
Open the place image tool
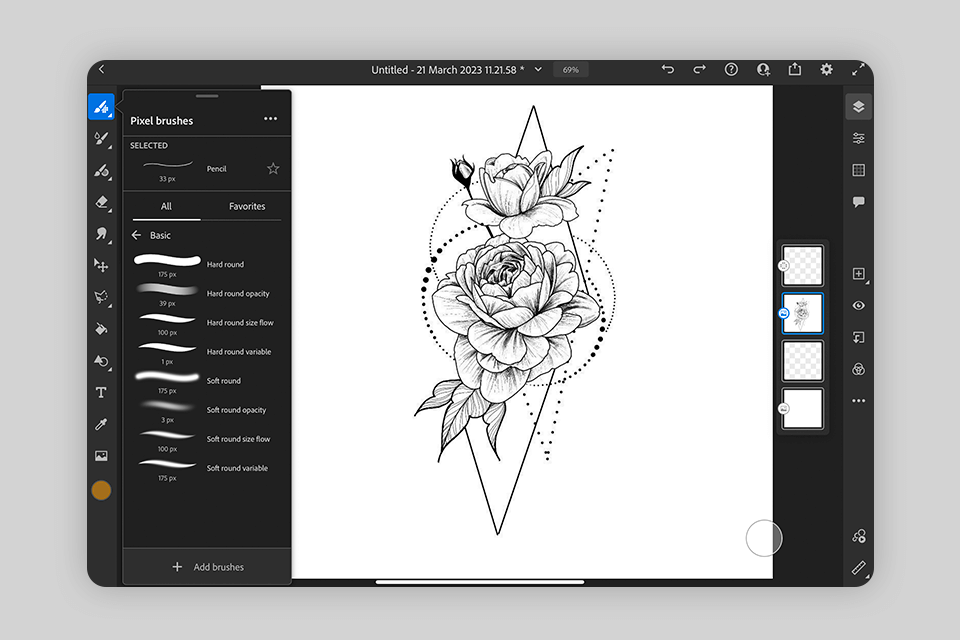101,456
